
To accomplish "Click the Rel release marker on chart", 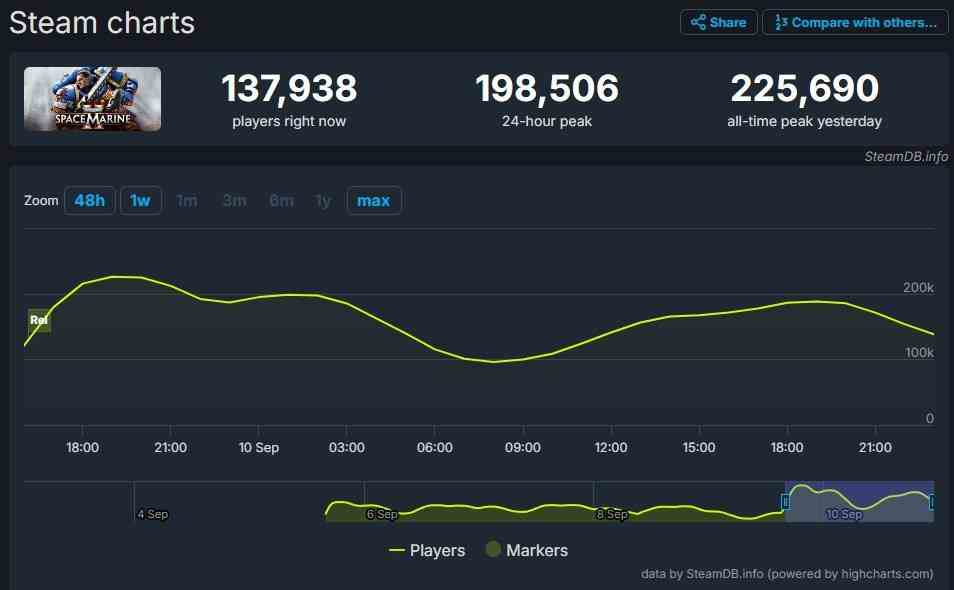I will click(39, 320).
